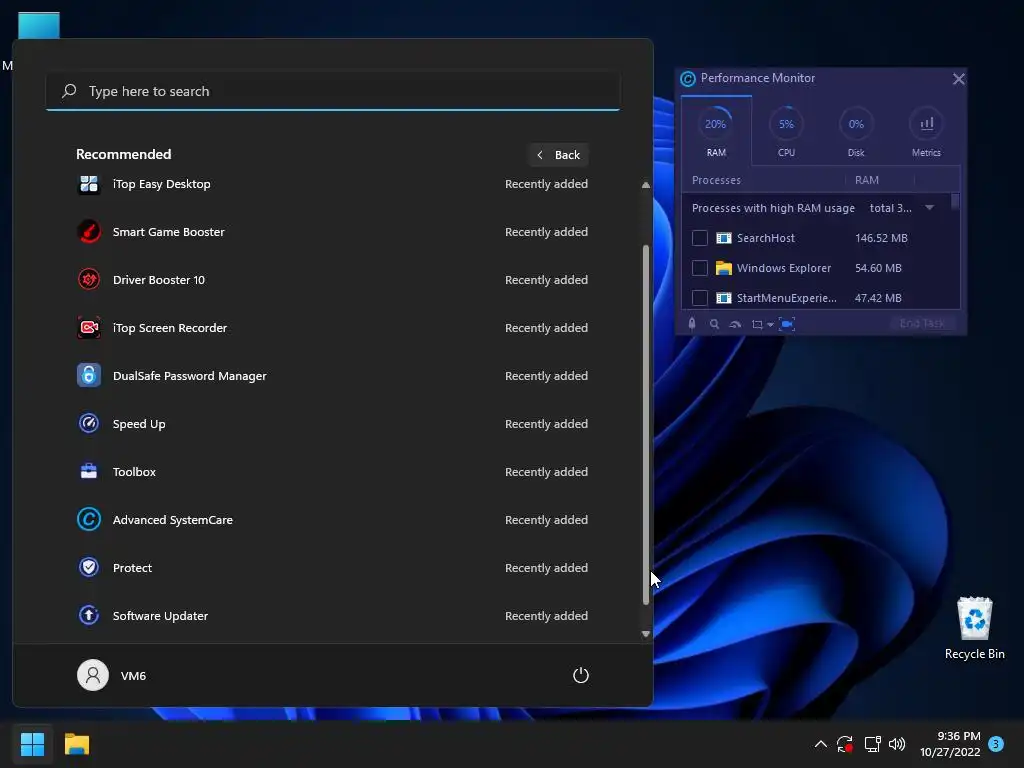
Task: Click the screen record camera icon in Performance Monitor
Action: [x=788, y=324]
